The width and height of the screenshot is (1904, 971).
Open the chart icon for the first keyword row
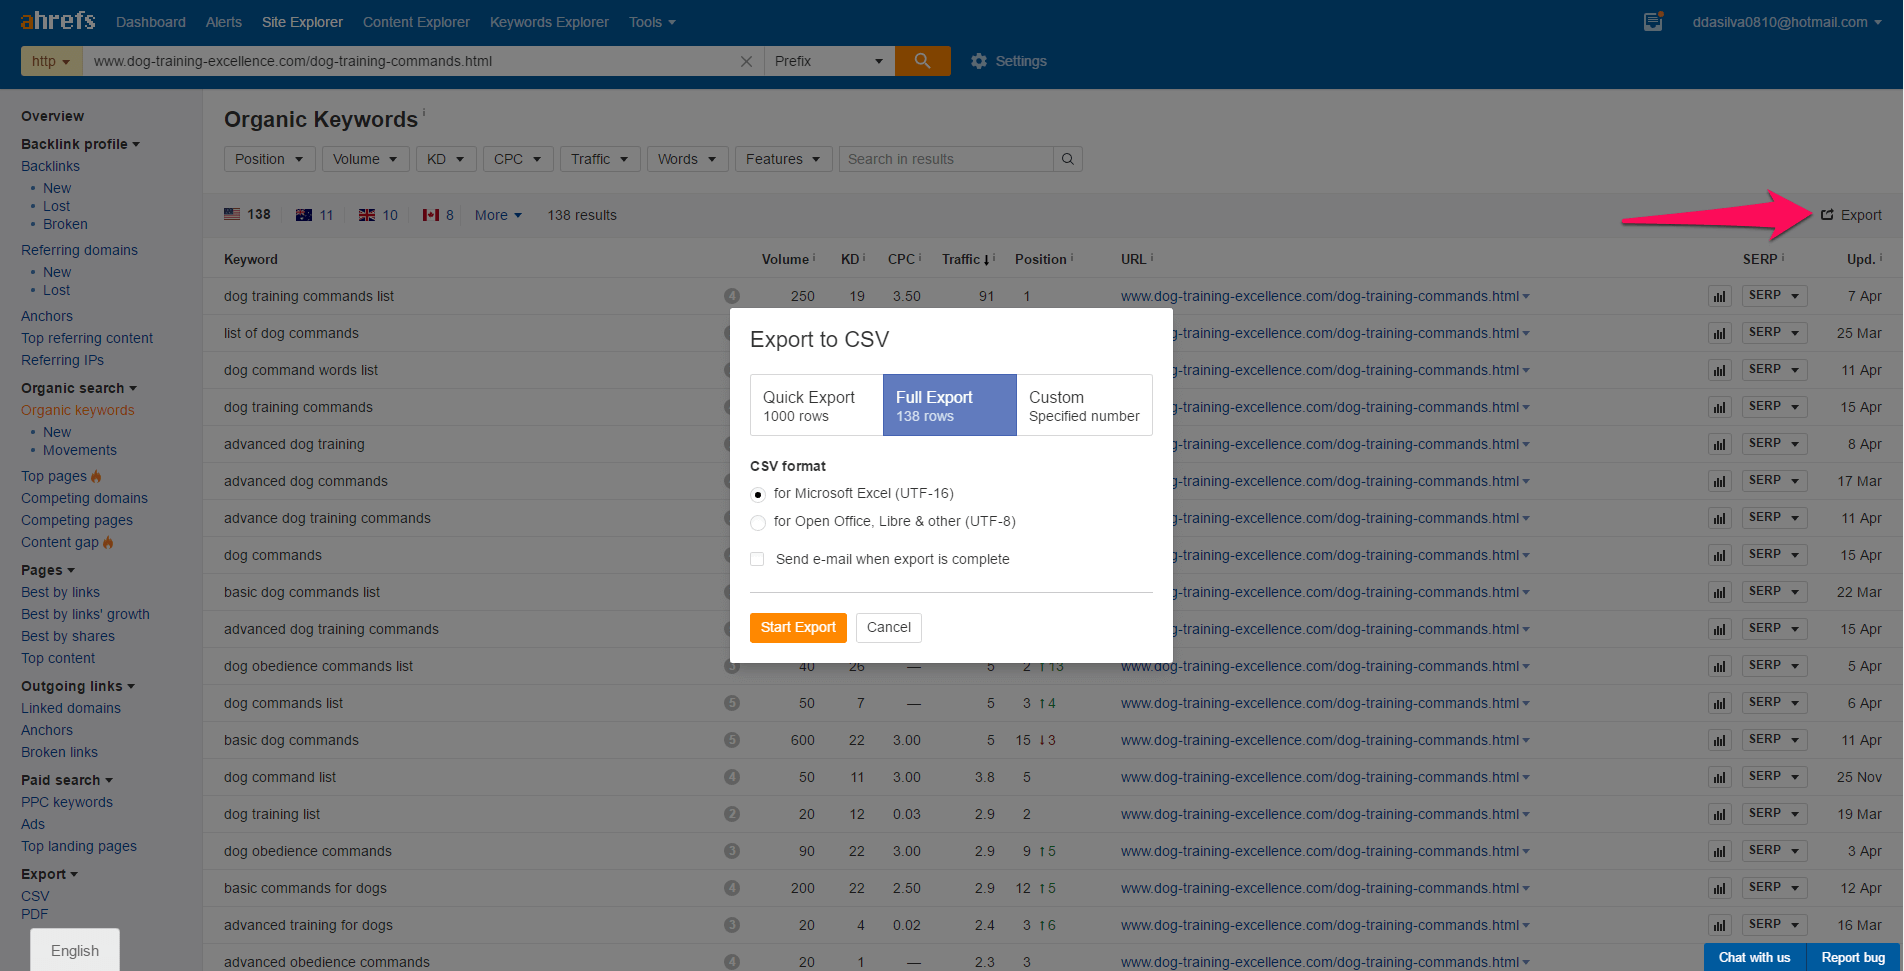coord(1719,296)
